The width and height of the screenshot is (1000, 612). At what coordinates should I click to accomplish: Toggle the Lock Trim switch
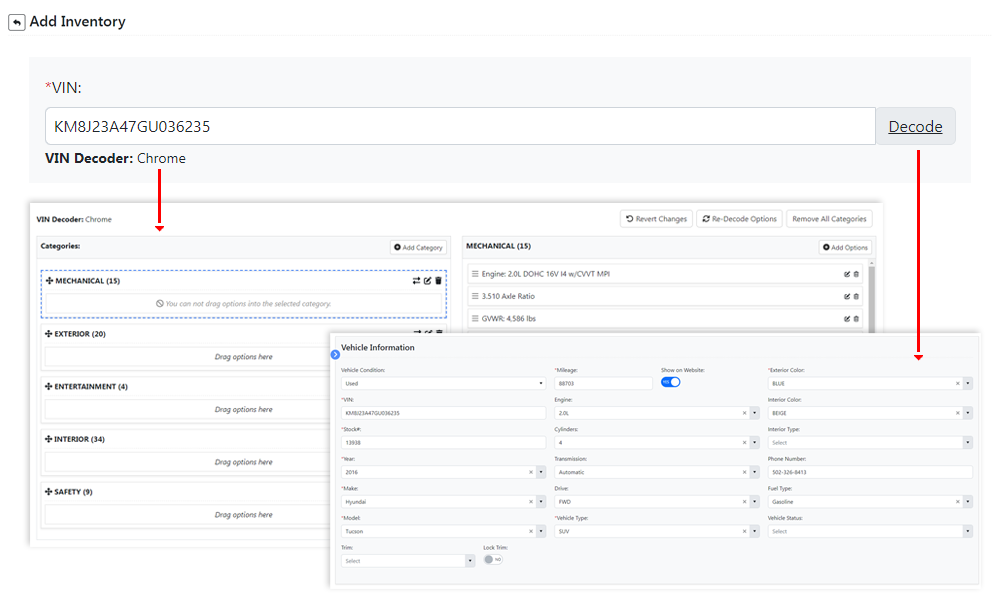493,560
